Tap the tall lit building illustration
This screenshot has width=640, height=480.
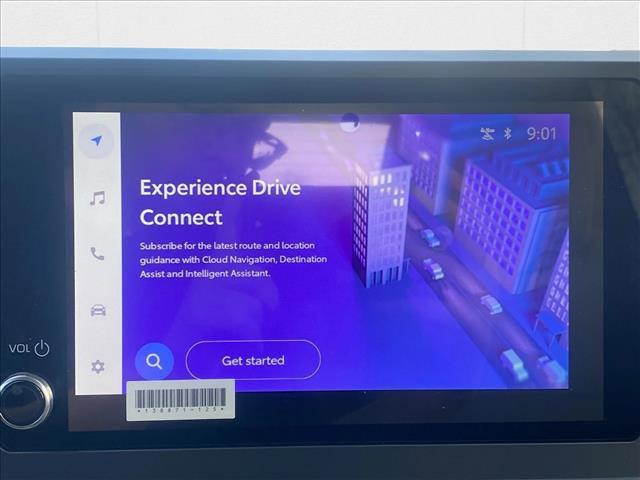click(379, 220)
